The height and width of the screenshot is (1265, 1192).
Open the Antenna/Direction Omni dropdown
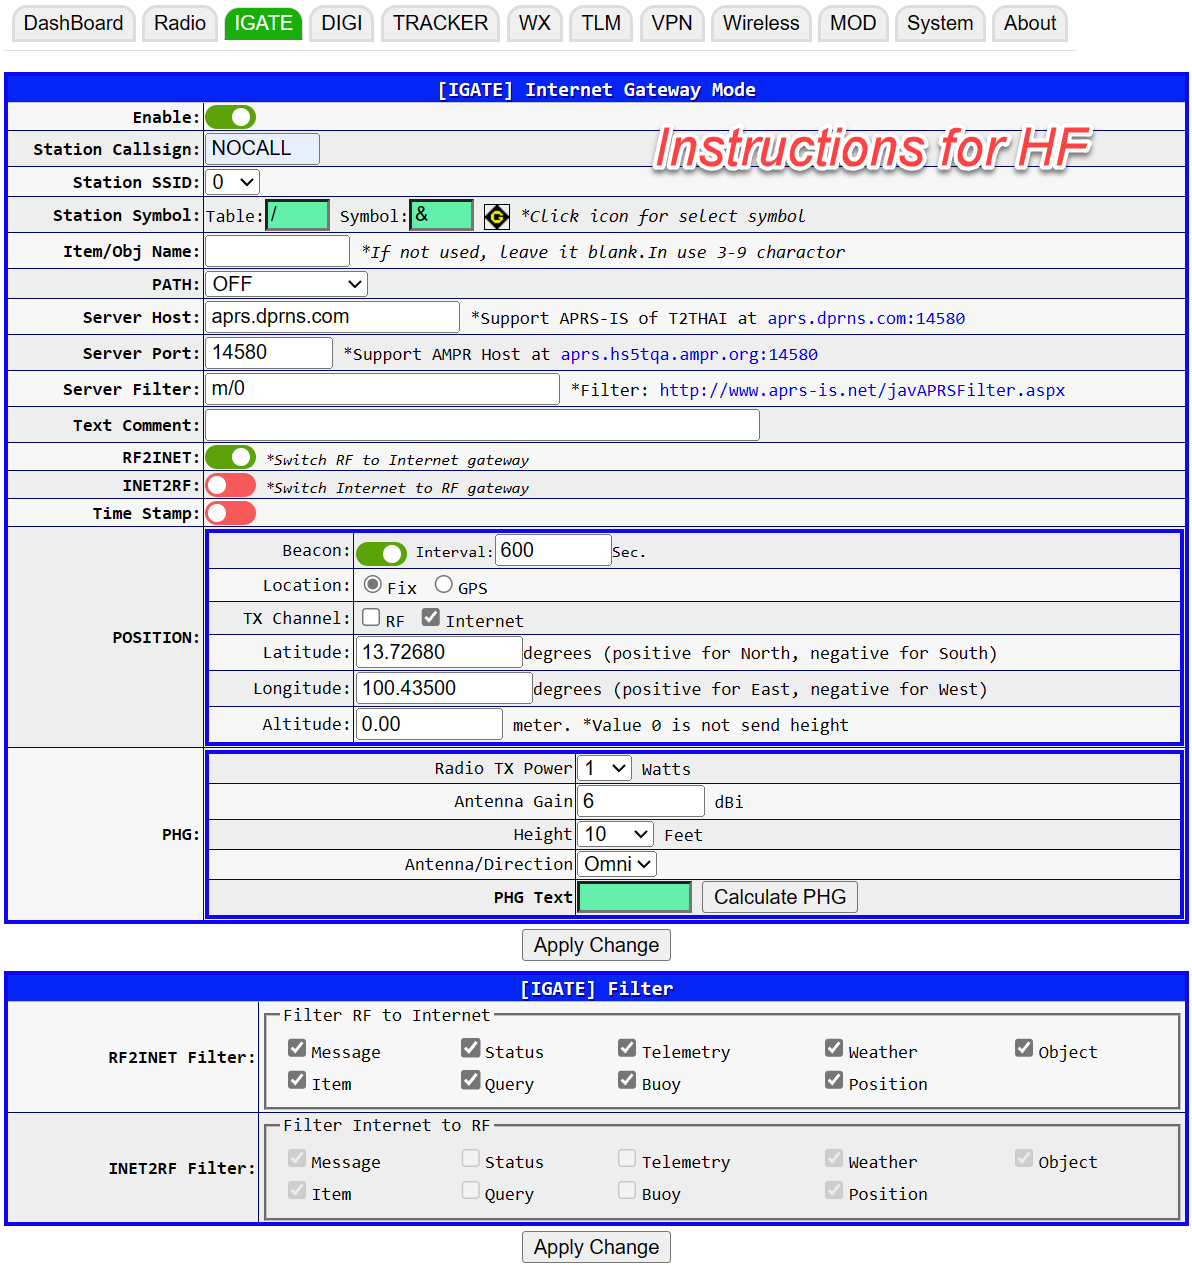tap(617, 865)
